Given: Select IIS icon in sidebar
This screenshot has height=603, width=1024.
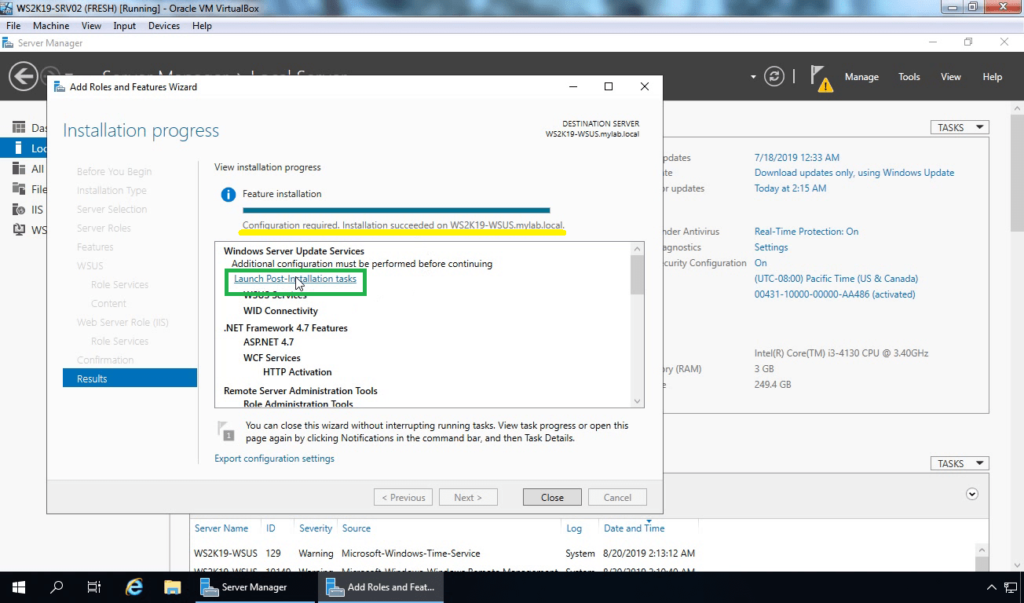Looking at the screenshot, I should 19,210.
